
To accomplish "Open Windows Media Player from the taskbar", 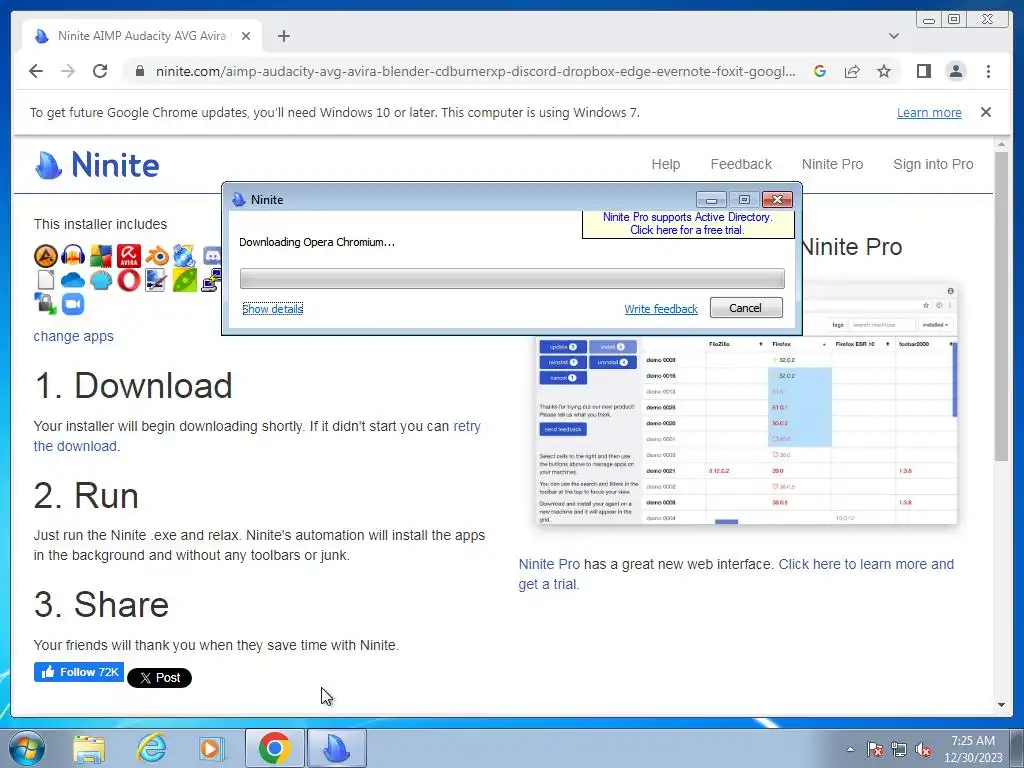I will pyautogui.click(x=212, y=748).
